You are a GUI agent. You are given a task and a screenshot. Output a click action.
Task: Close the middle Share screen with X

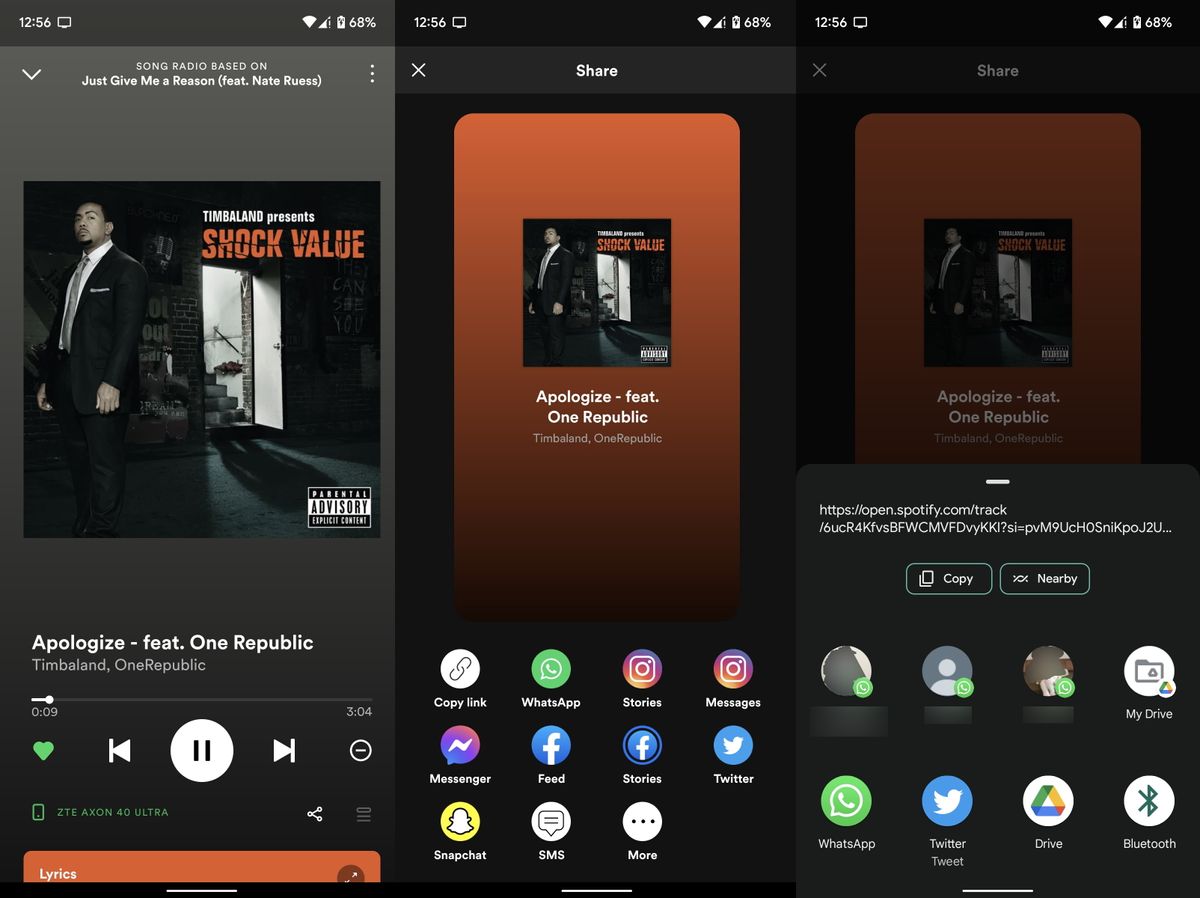click(419, 70)
